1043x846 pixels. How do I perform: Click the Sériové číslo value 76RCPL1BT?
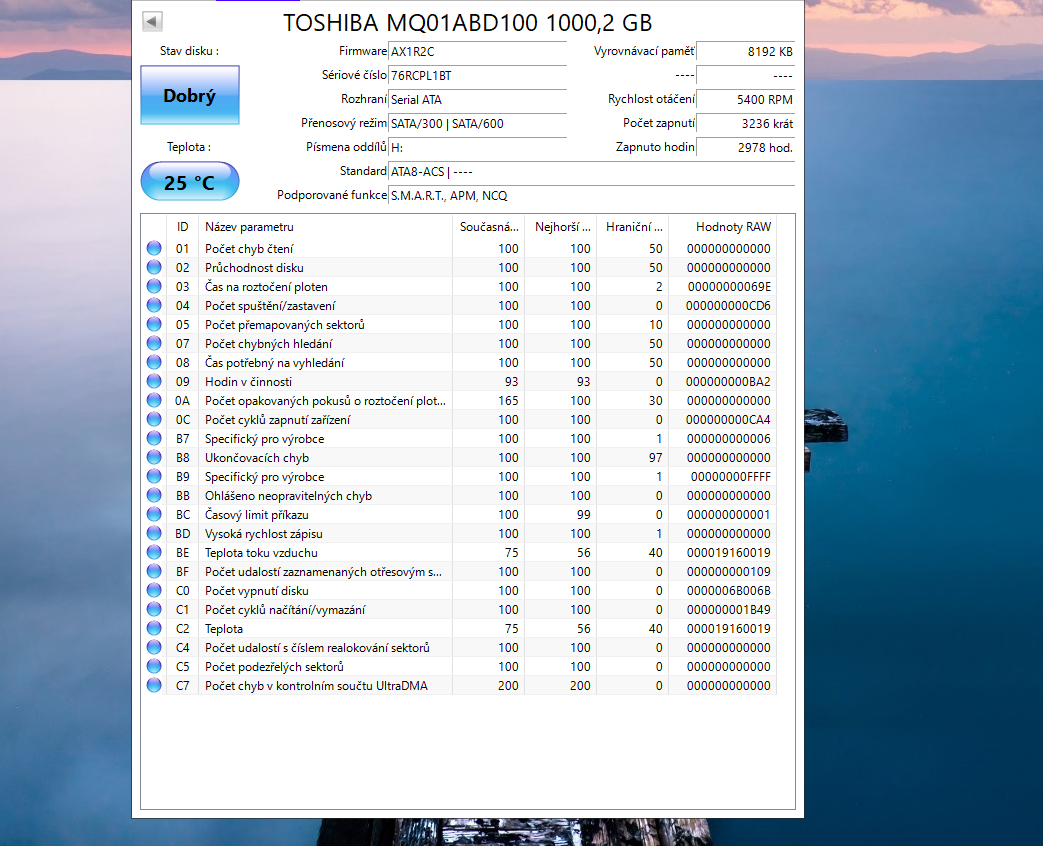point(477,76)
